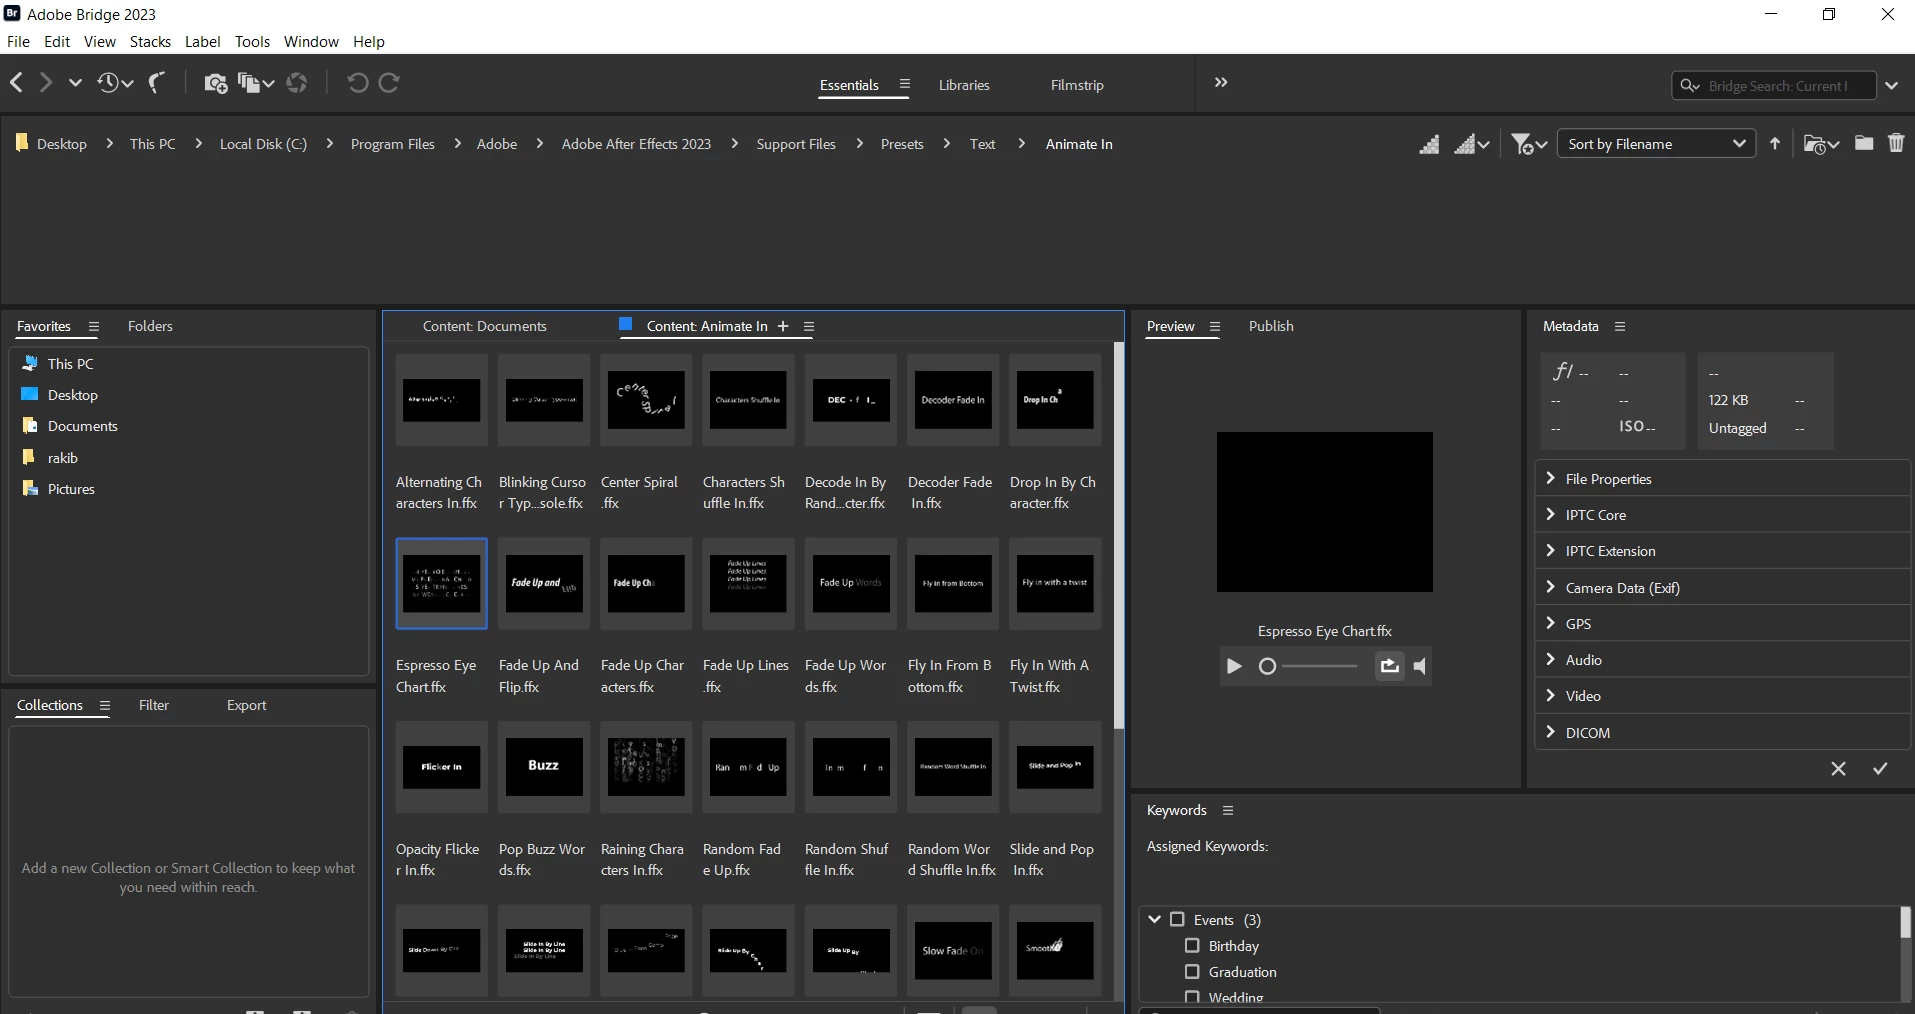Get photos from camera icon
This screenshot has width=1915, height=1014.
pyautogui.click(x=215, y=83)
